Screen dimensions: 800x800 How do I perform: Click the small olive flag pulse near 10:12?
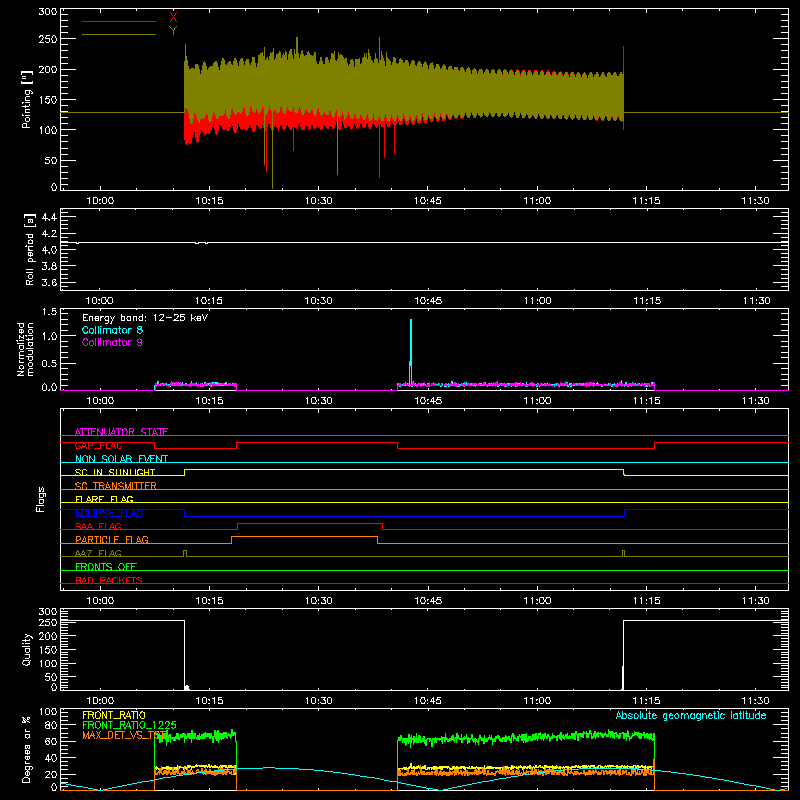click(x=185, y=553)
